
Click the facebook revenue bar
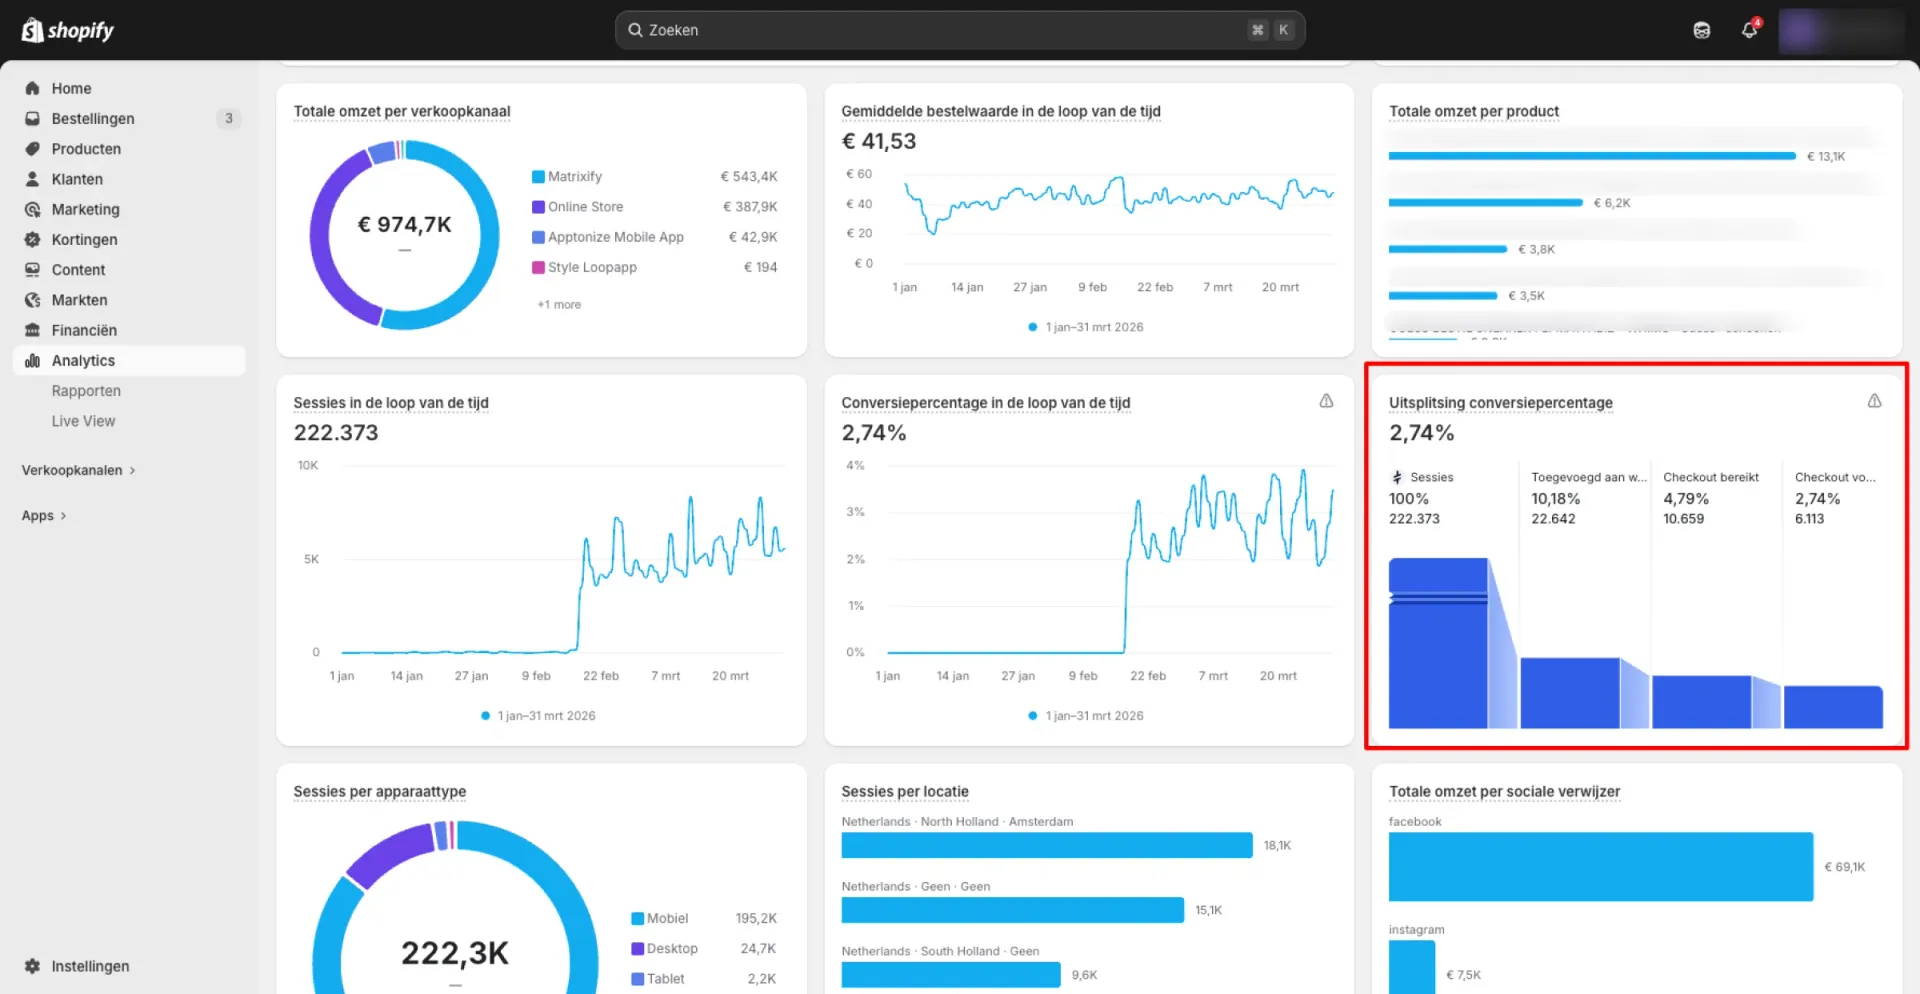coord(1601,867)
